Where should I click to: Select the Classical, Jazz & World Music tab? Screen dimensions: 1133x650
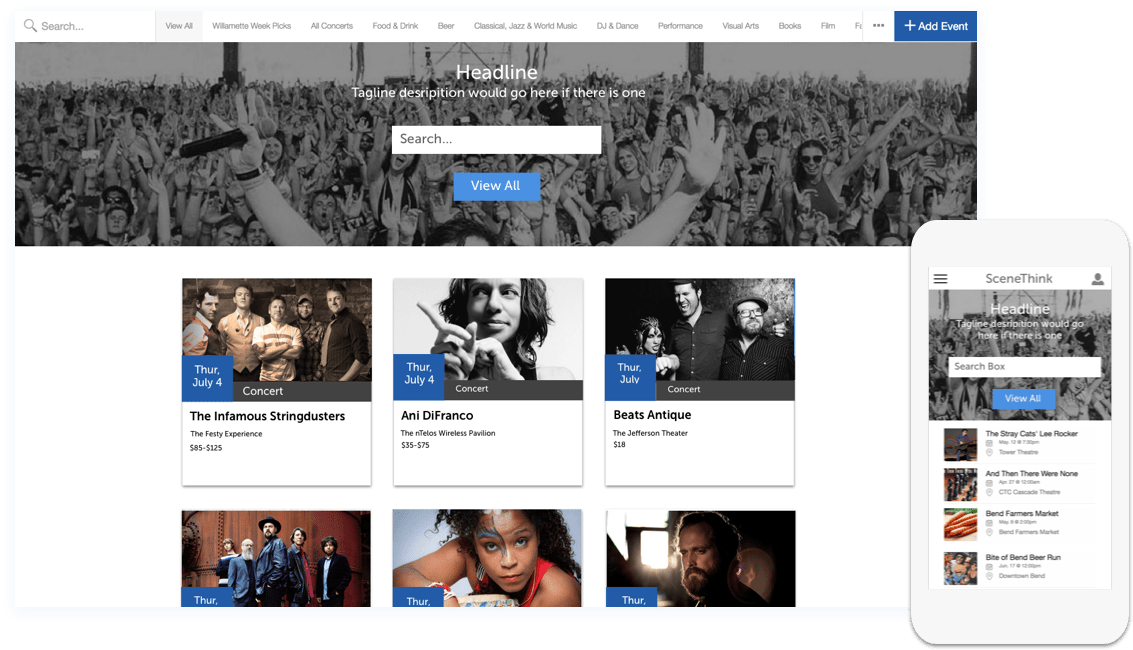(x=525, y=26)
